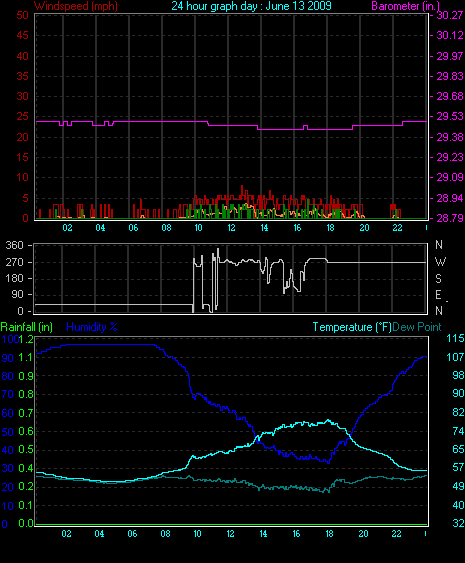Click the green 0.0 rainfall axis label
465x563 pixels.
(x=26, y=524)
